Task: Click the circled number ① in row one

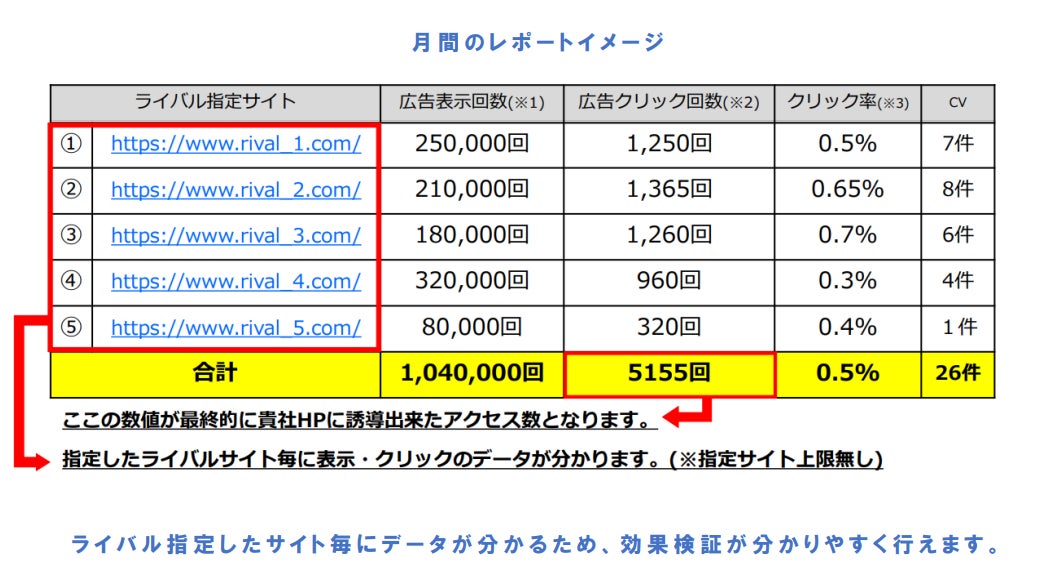Action: click(71, 144)
